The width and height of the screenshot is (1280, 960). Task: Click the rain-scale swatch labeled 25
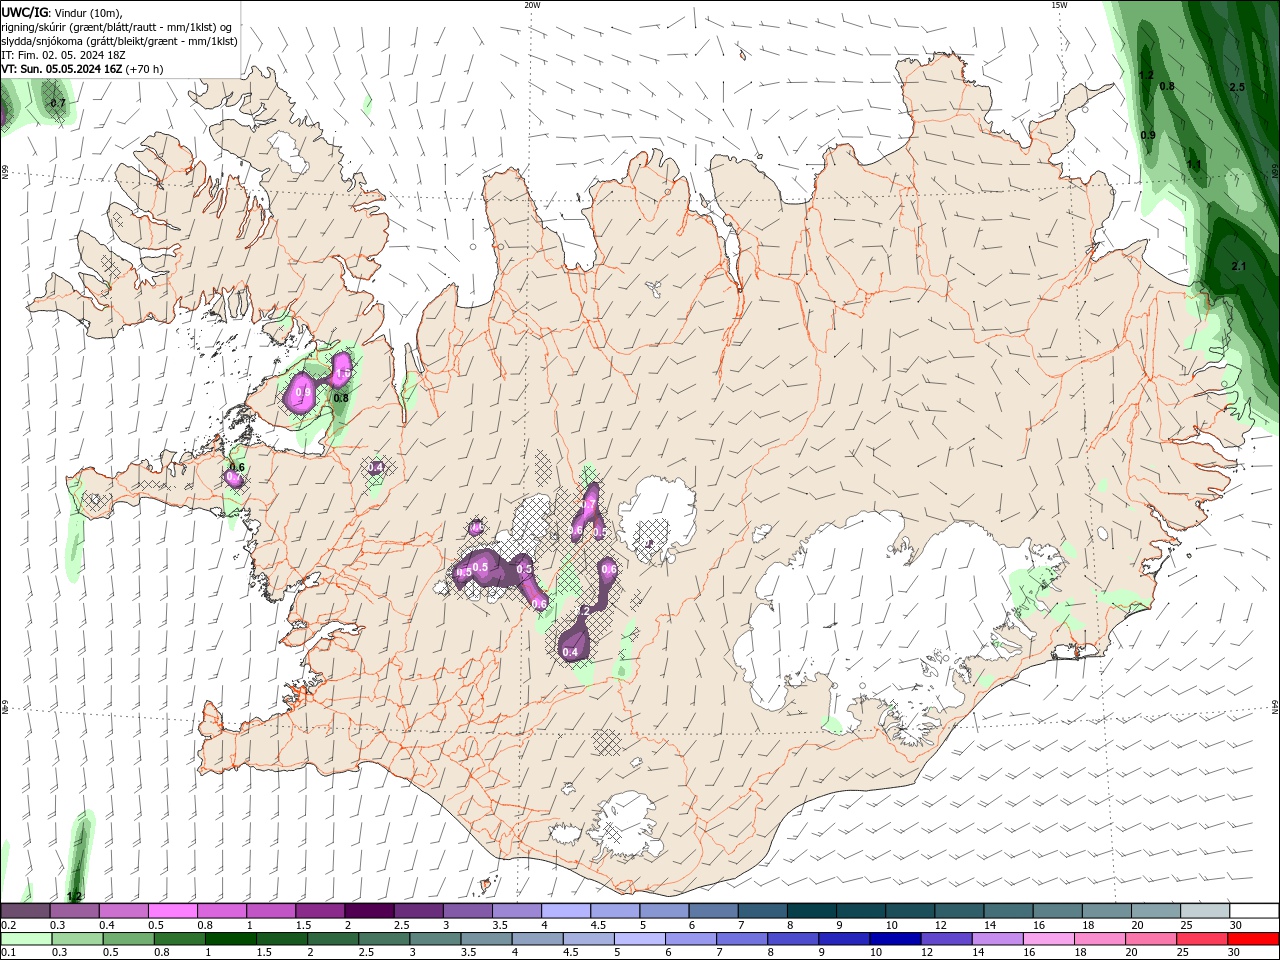tap(1201, 939)
